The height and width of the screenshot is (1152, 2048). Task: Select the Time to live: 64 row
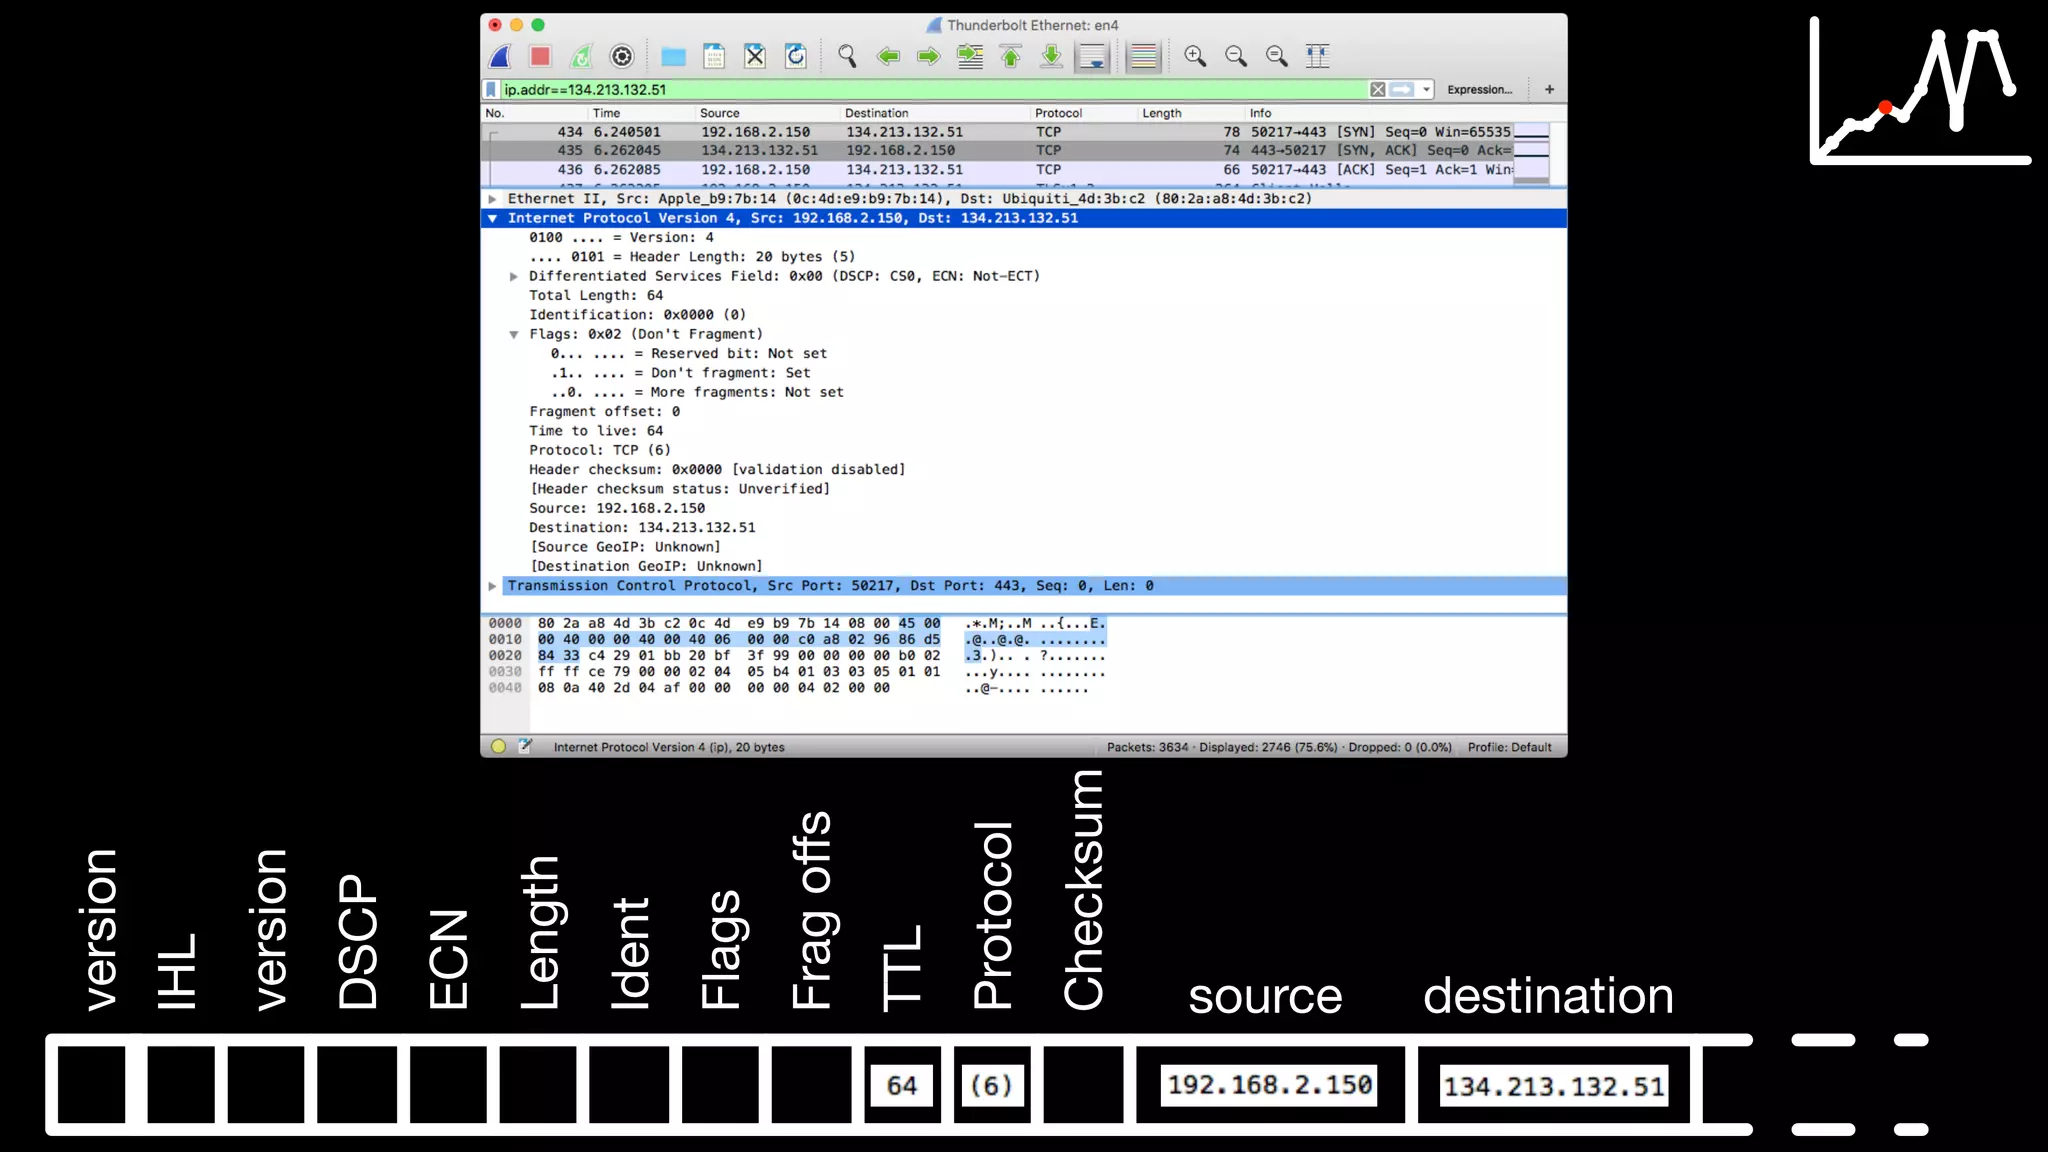click(x=1024, y=431)
